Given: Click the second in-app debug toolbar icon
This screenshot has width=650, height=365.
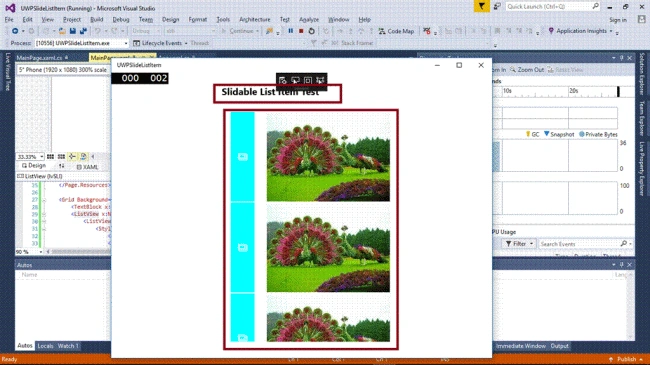Looking at the screenshot, I should pyautogui.click(x=295, y=80).
